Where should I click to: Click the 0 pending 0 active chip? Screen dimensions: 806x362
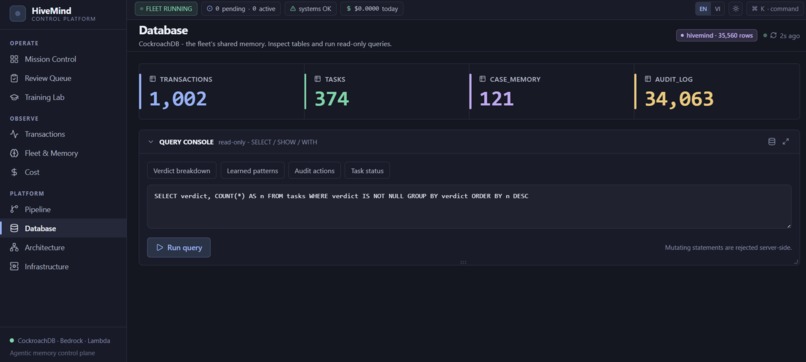pos(241,9)
